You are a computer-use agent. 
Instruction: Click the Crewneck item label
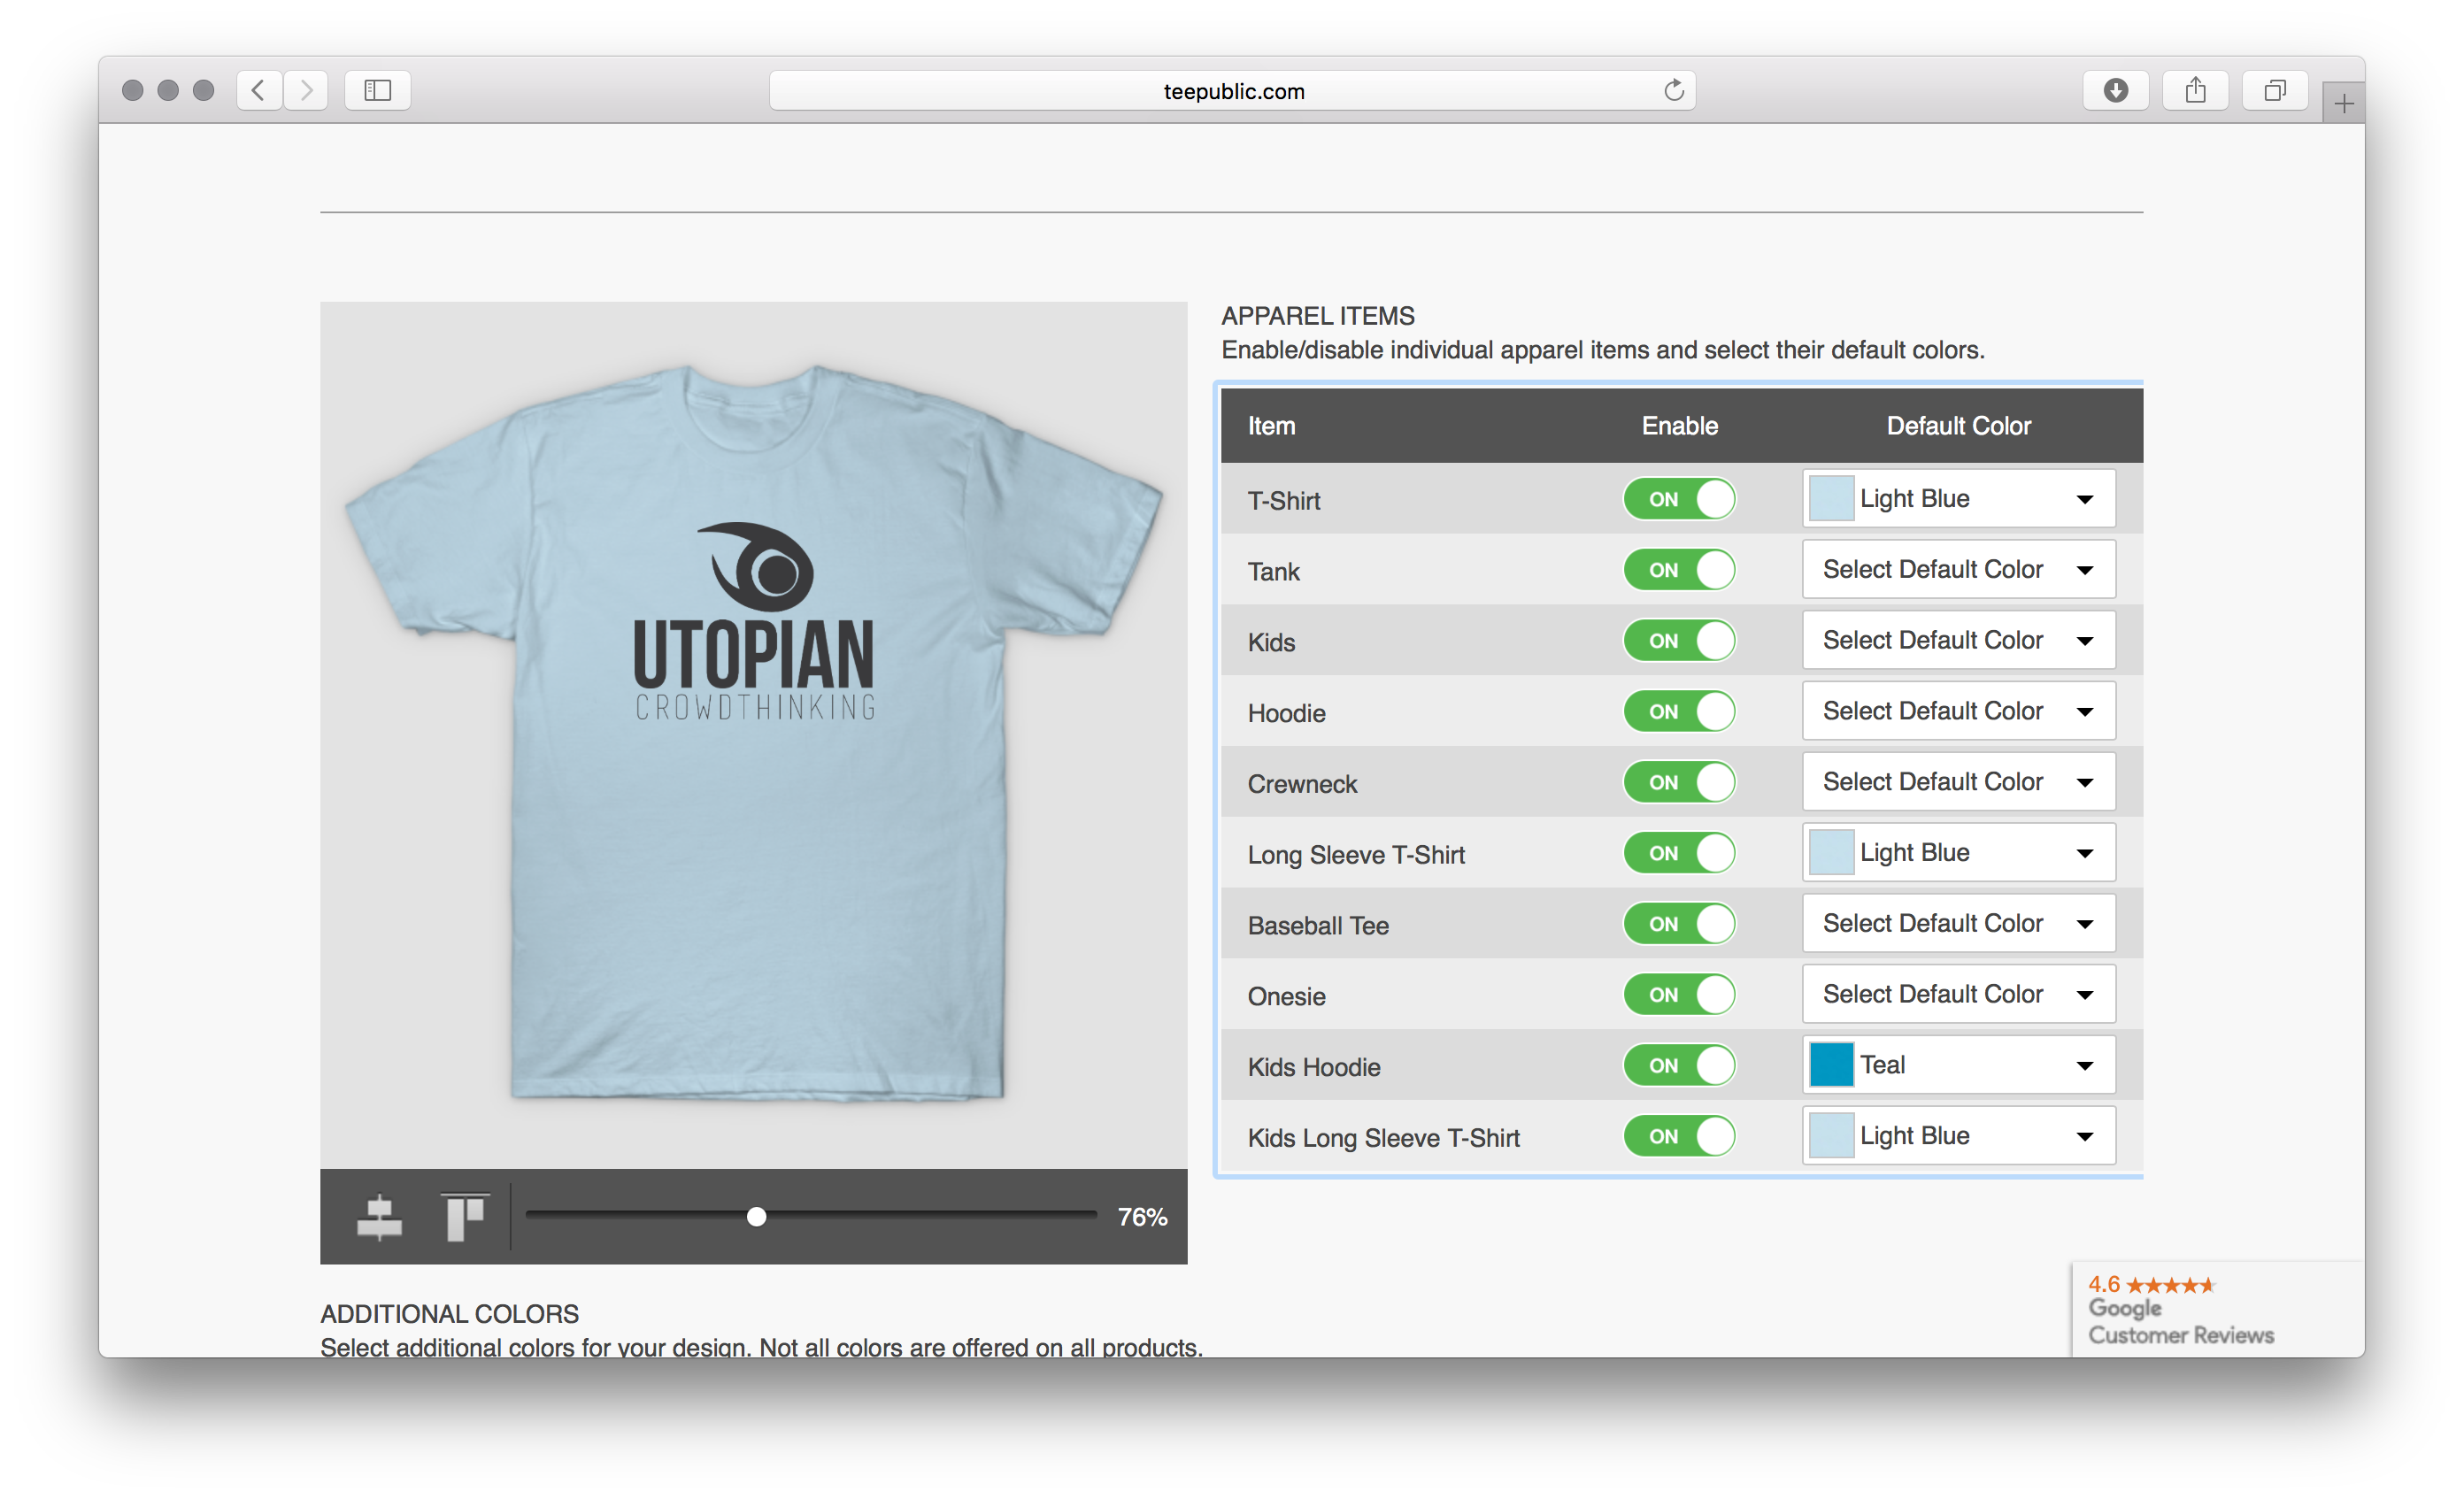pyautogui.click(x=1302, y=784)
